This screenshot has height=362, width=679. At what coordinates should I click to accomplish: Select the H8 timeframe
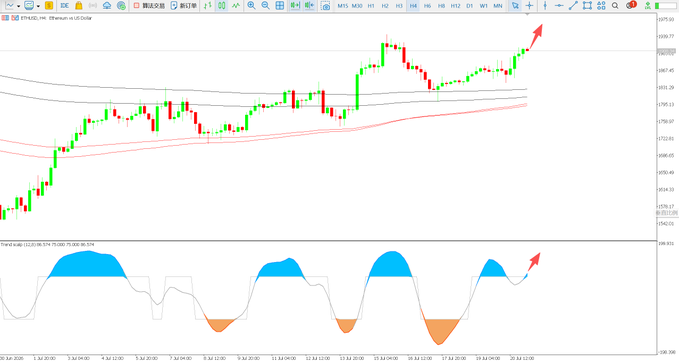click(x=441, y=6)
